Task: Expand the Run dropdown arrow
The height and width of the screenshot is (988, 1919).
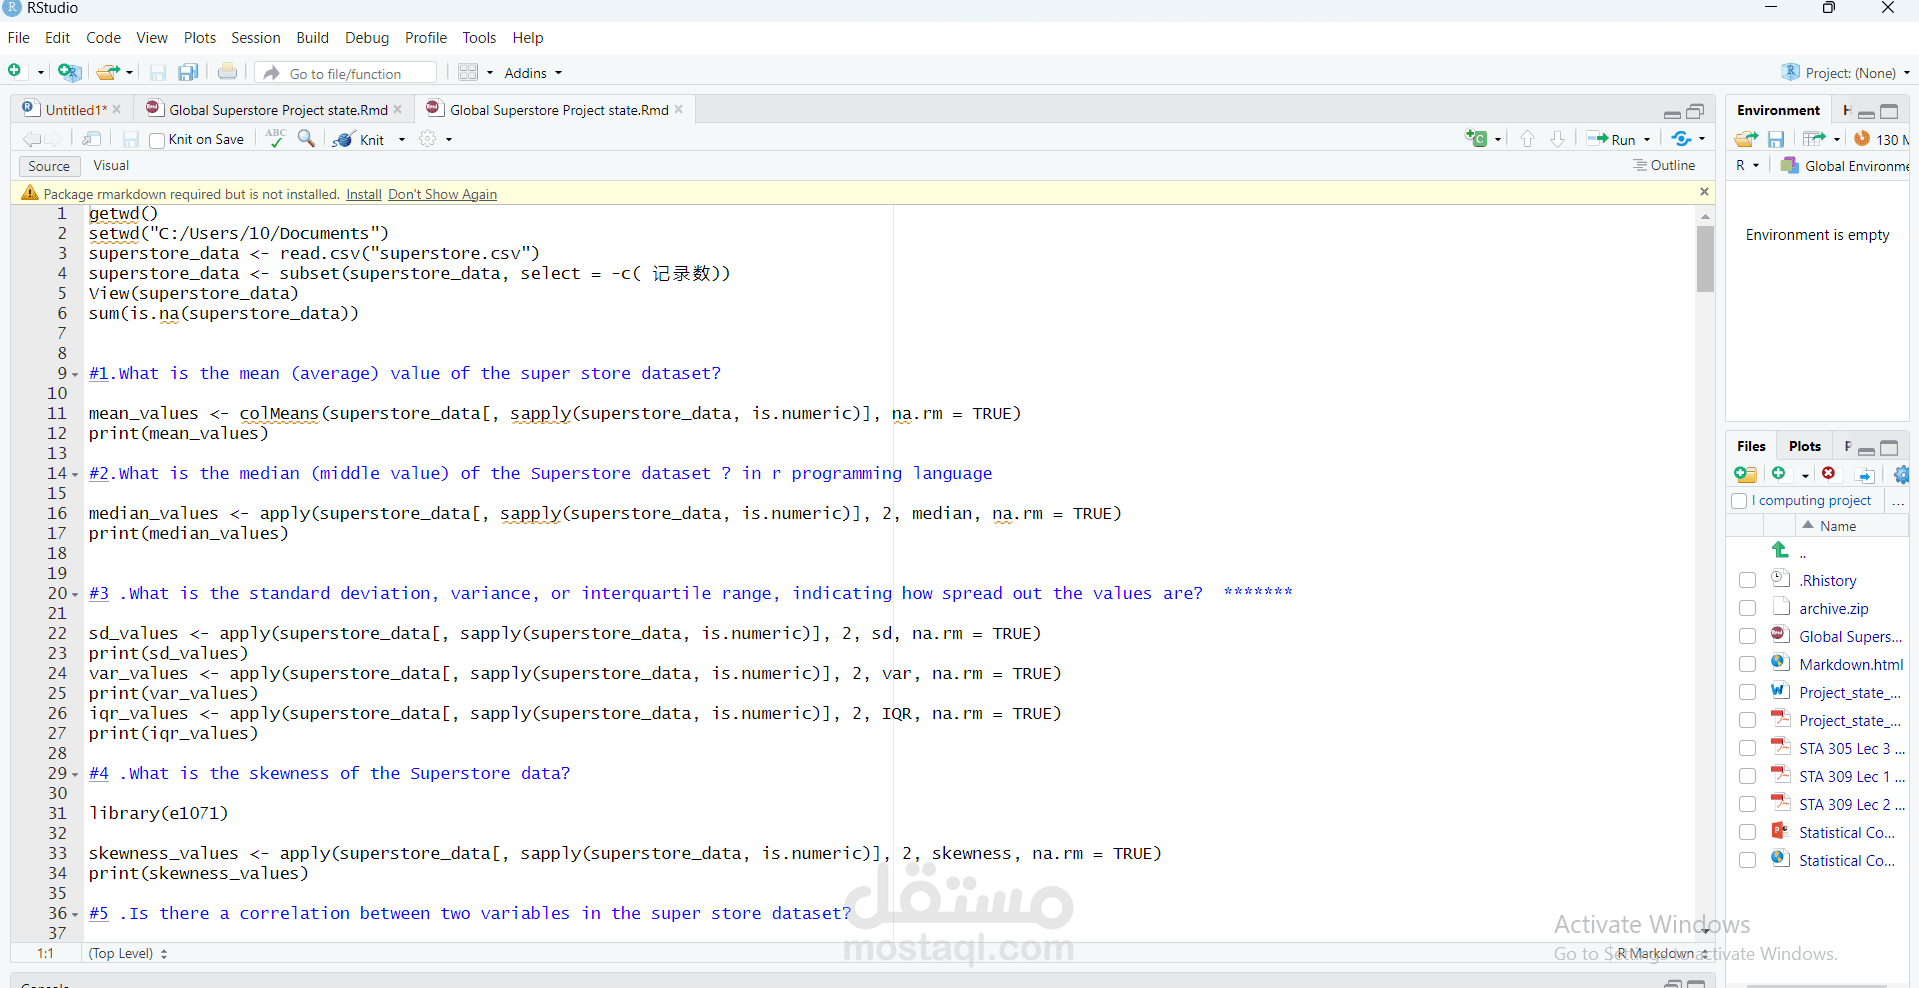Action: click(x=1647, y=140)
